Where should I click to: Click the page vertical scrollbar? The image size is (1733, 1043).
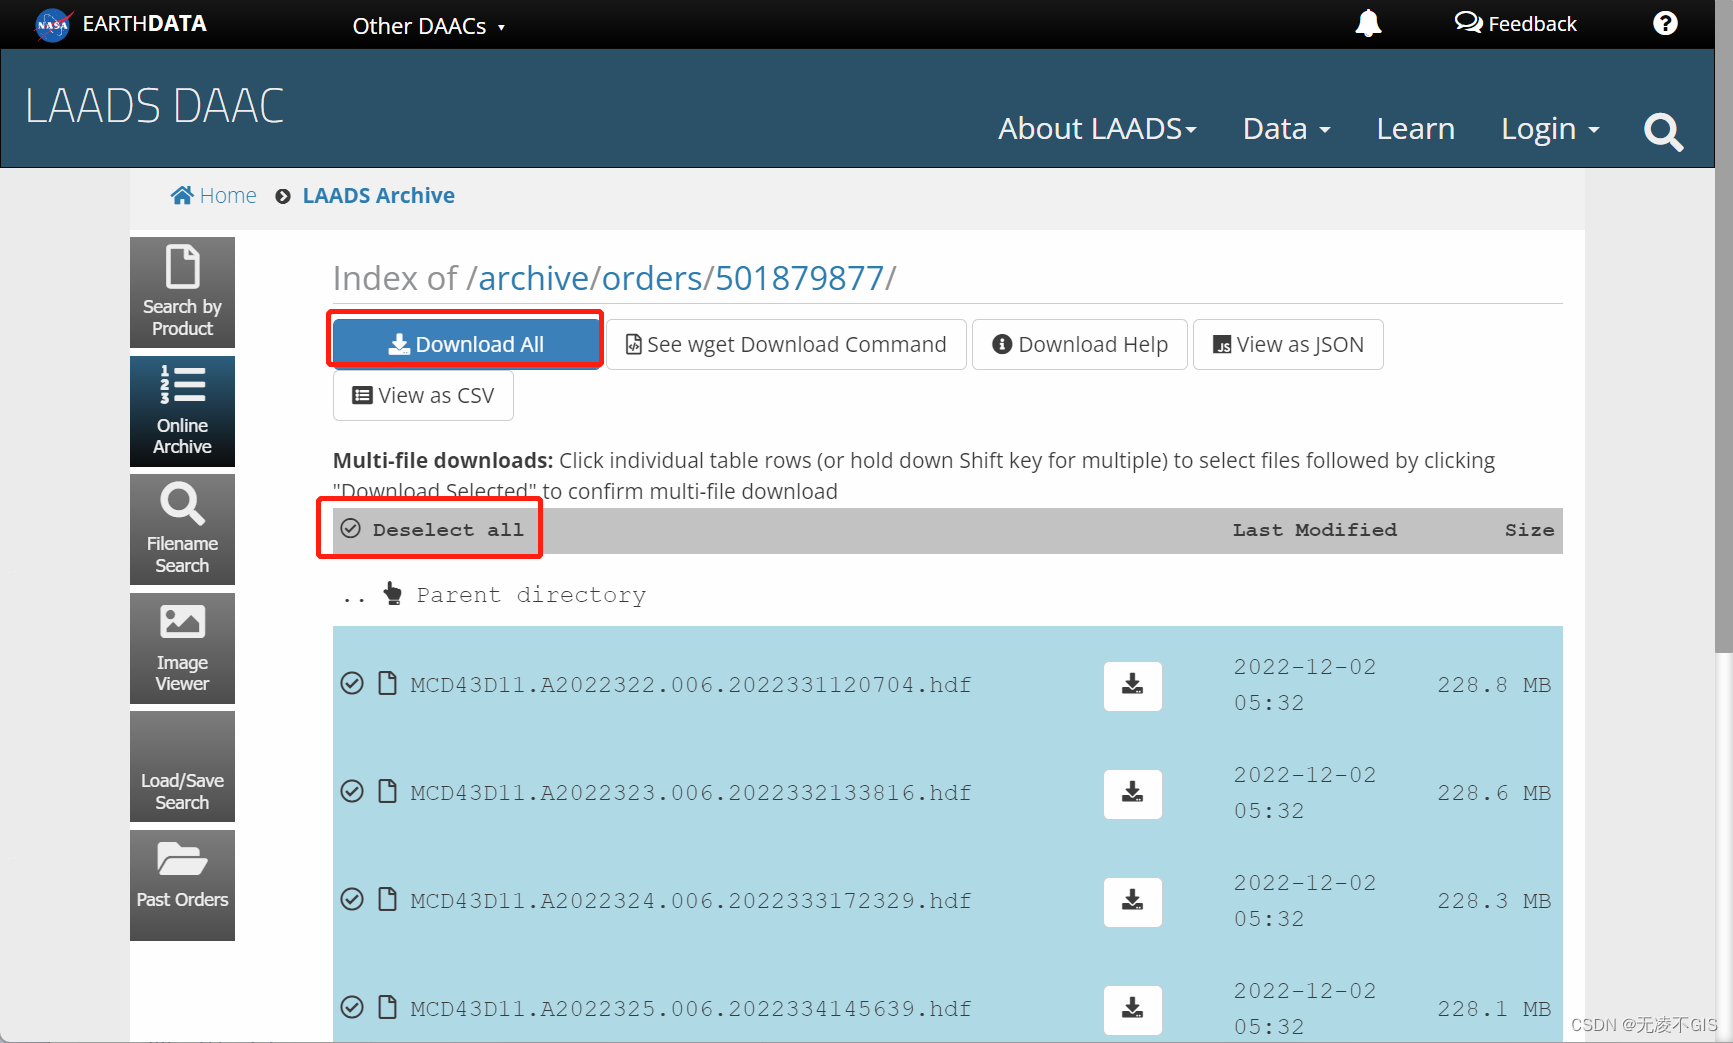1723,326
